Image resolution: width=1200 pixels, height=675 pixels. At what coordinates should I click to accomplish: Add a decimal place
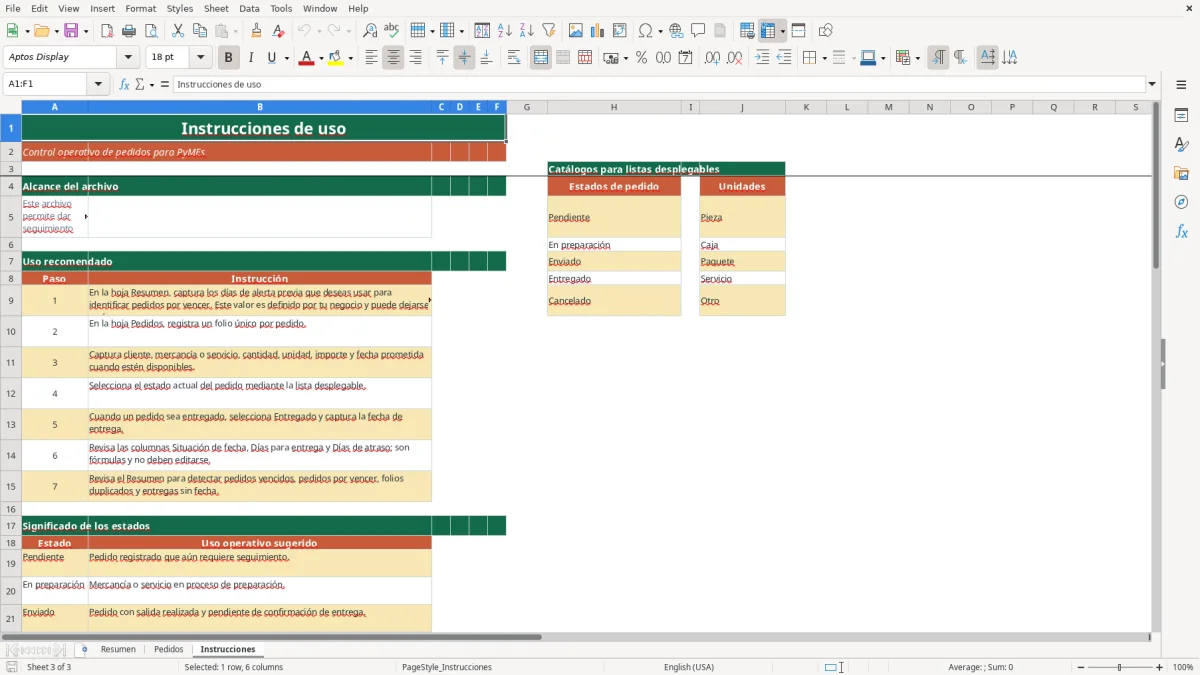(712, 58)
